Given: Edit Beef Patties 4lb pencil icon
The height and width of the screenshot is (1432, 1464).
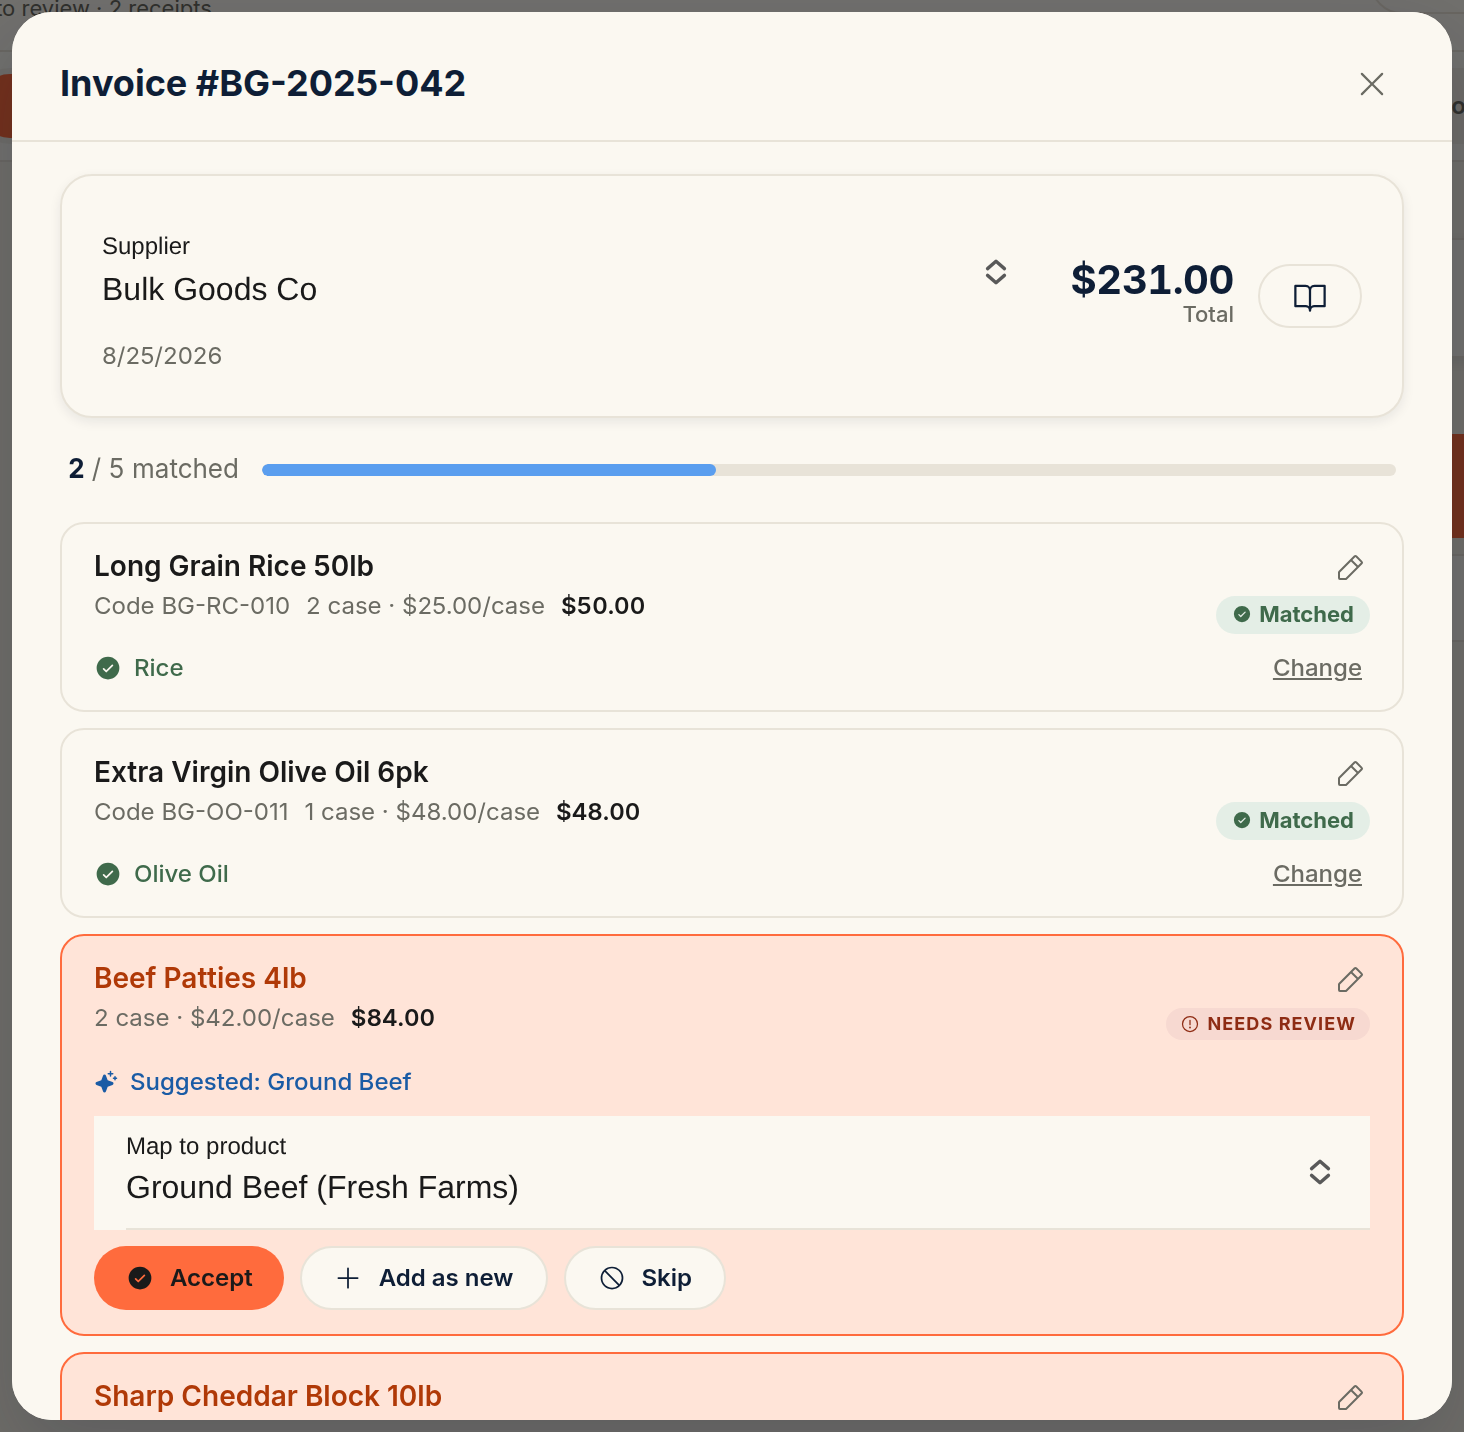Looking at the screenshot, I should tap(1350, 980).
